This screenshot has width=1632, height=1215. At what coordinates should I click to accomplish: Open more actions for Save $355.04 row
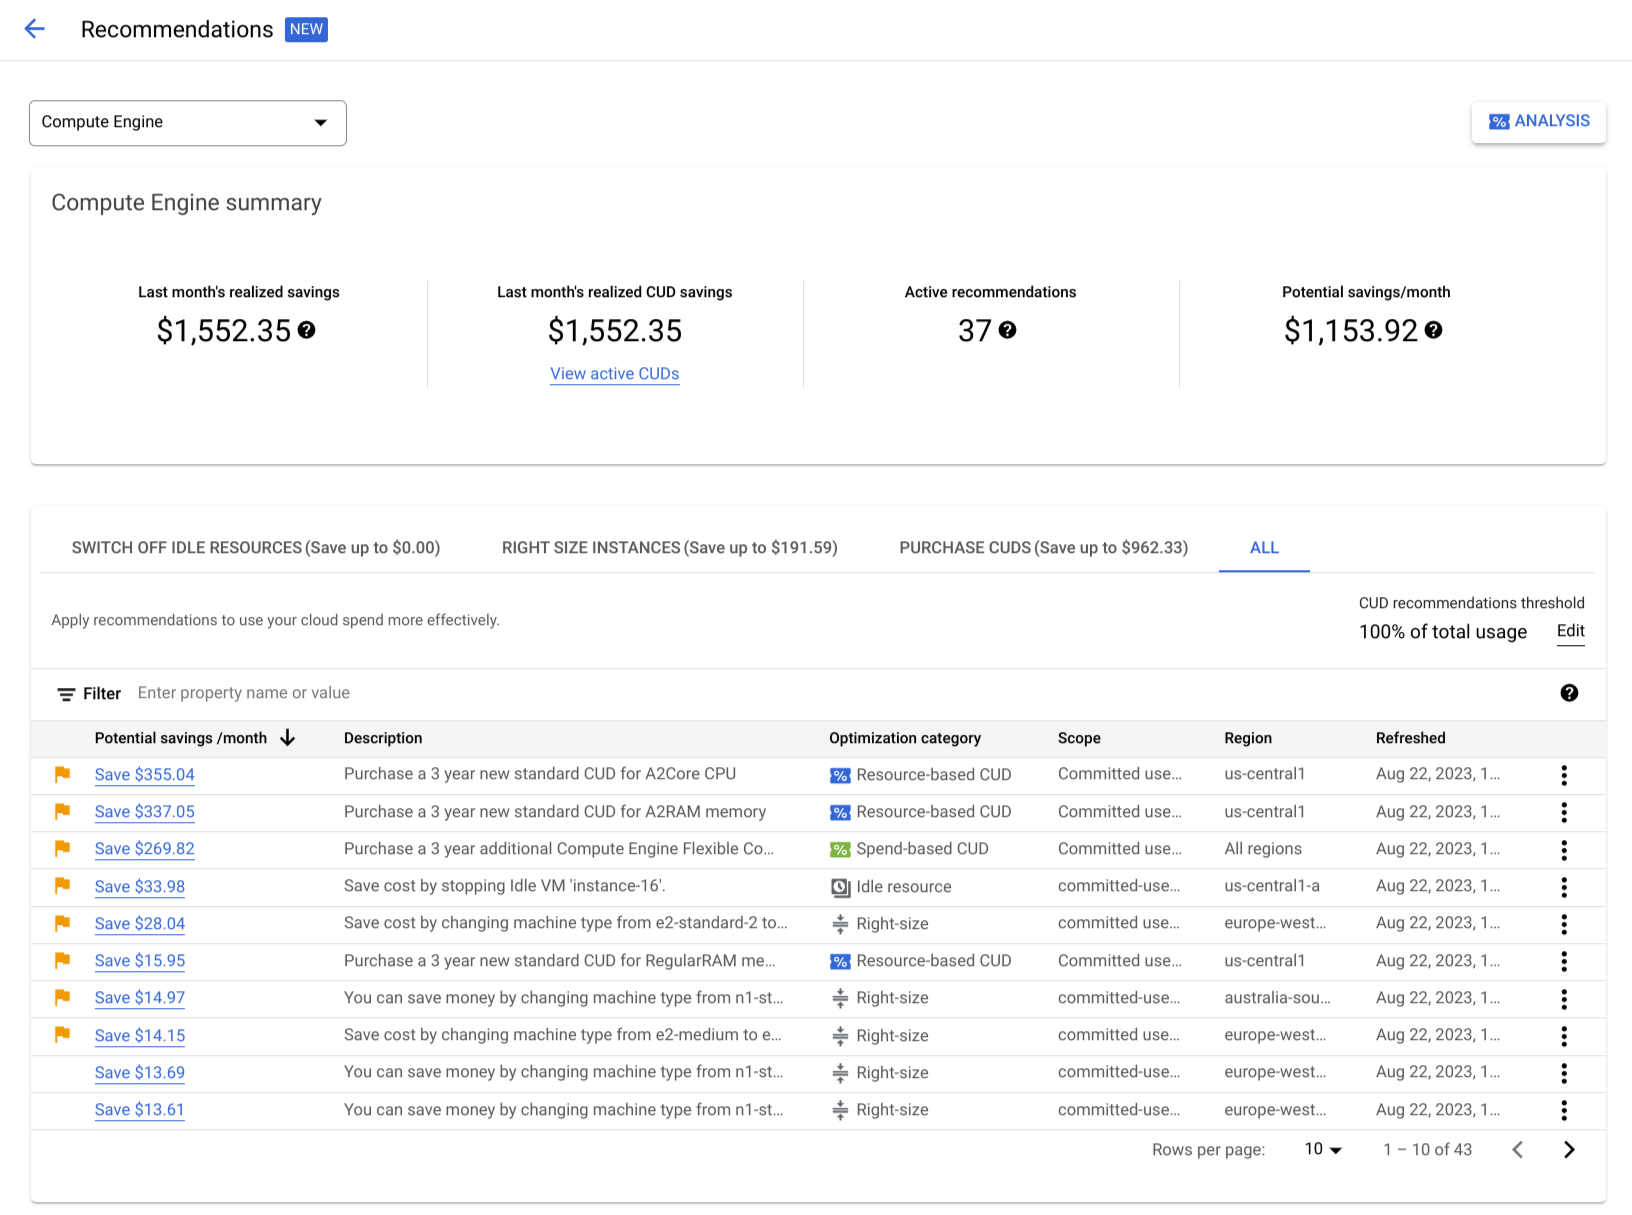point(1564,775)
